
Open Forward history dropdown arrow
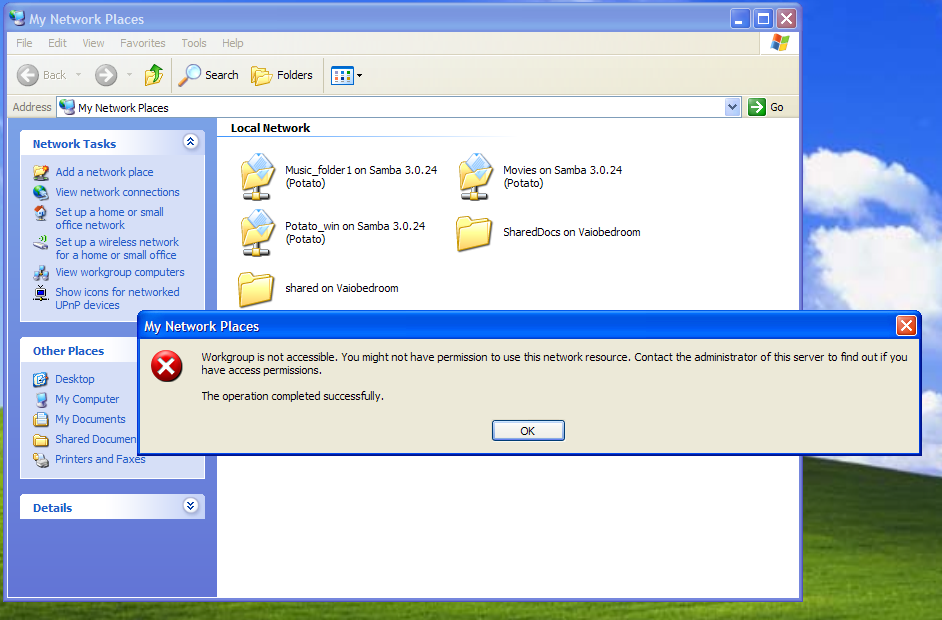click(129, 75)
